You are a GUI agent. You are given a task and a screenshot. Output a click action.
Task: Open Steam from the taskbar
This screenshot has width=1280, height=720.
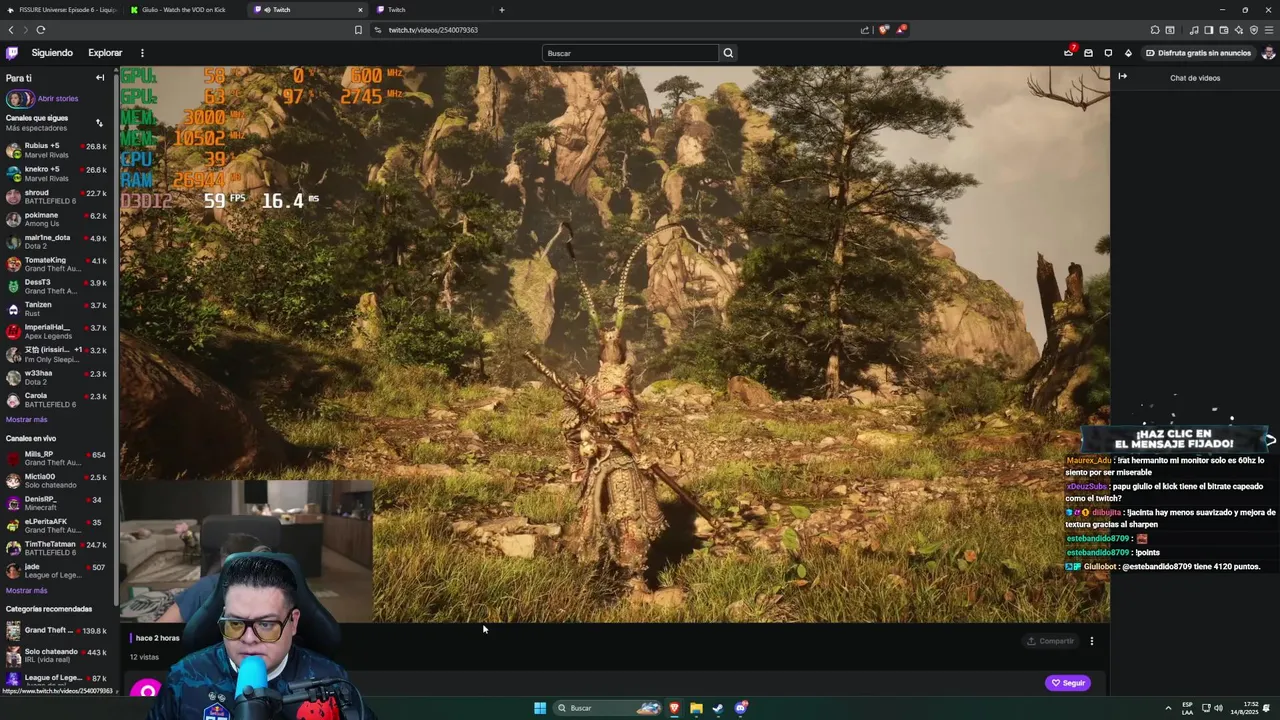pyautogui.click(x=718, y=708)
